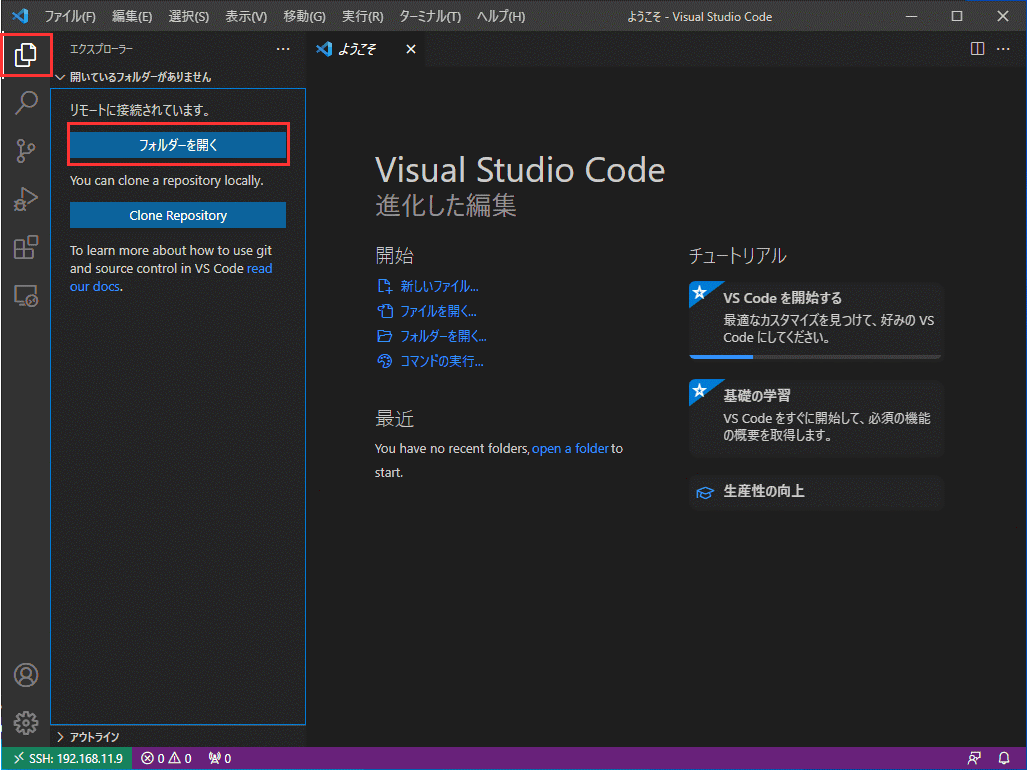Open the Run and Debug icon
1028x771 pixels.
[x=26, y=199]
